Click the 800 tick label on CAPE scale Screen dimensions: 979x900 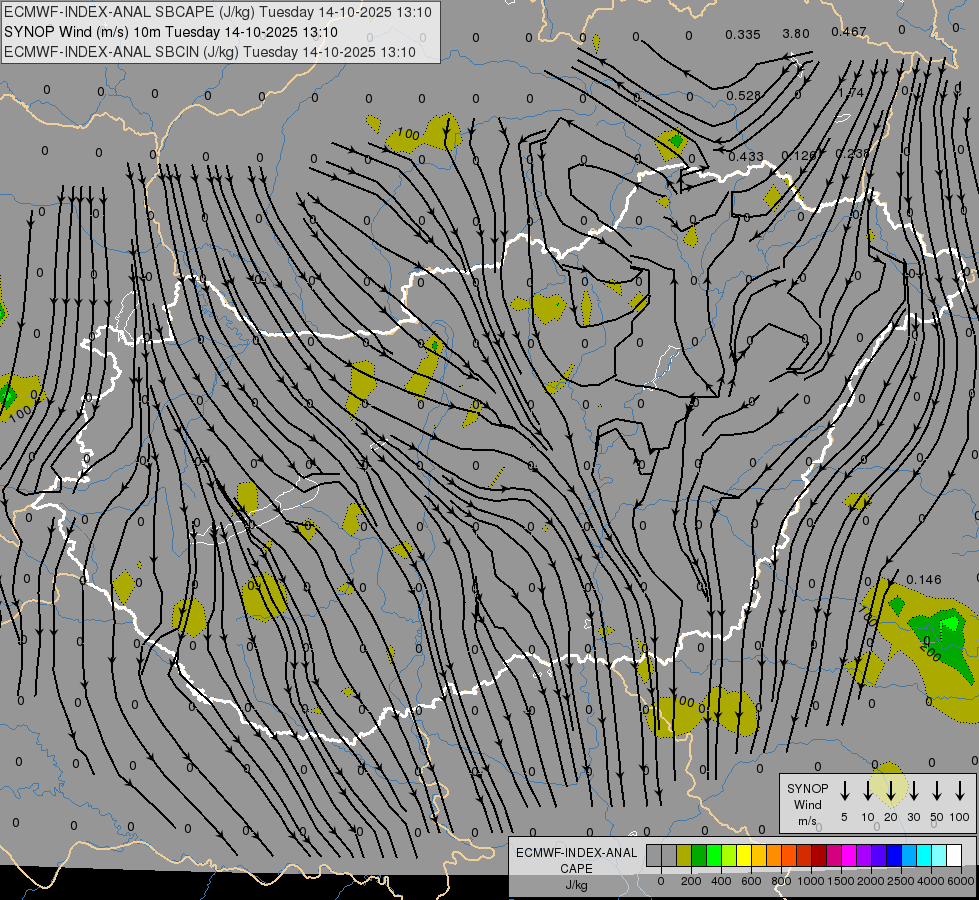pyautogui.click(x=781, y=881)
